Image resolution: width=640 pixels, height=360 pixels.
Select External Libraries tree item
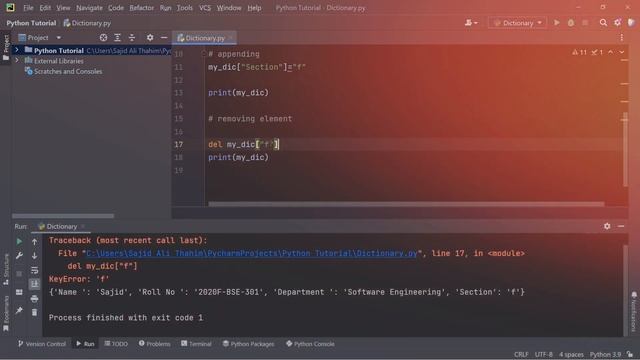click(x=58, y=61)
